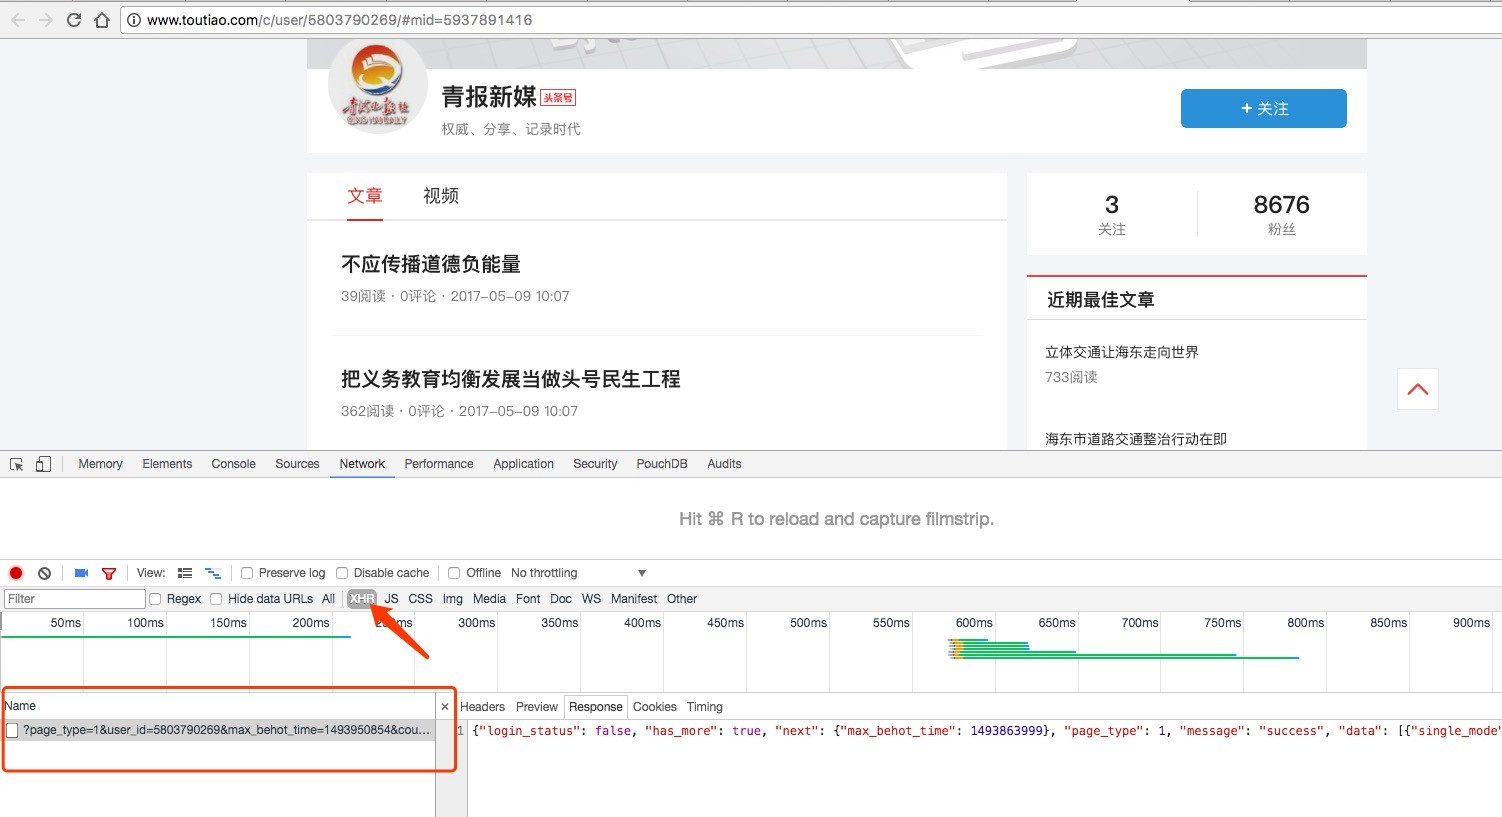Click the browser forward arrow
Screen dimensions: 1502x817
tap(45, 20)
